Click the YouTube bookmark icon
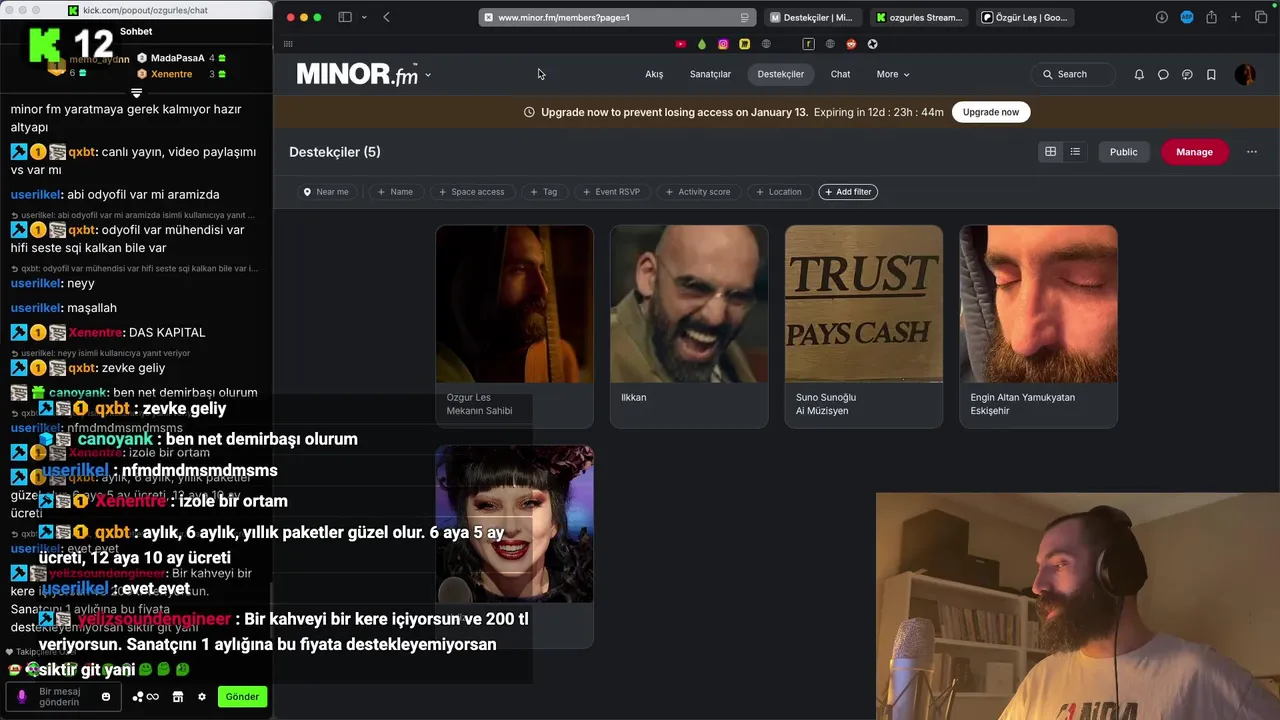Screen dimensions: 1280x720 click(x=681, y=44)
